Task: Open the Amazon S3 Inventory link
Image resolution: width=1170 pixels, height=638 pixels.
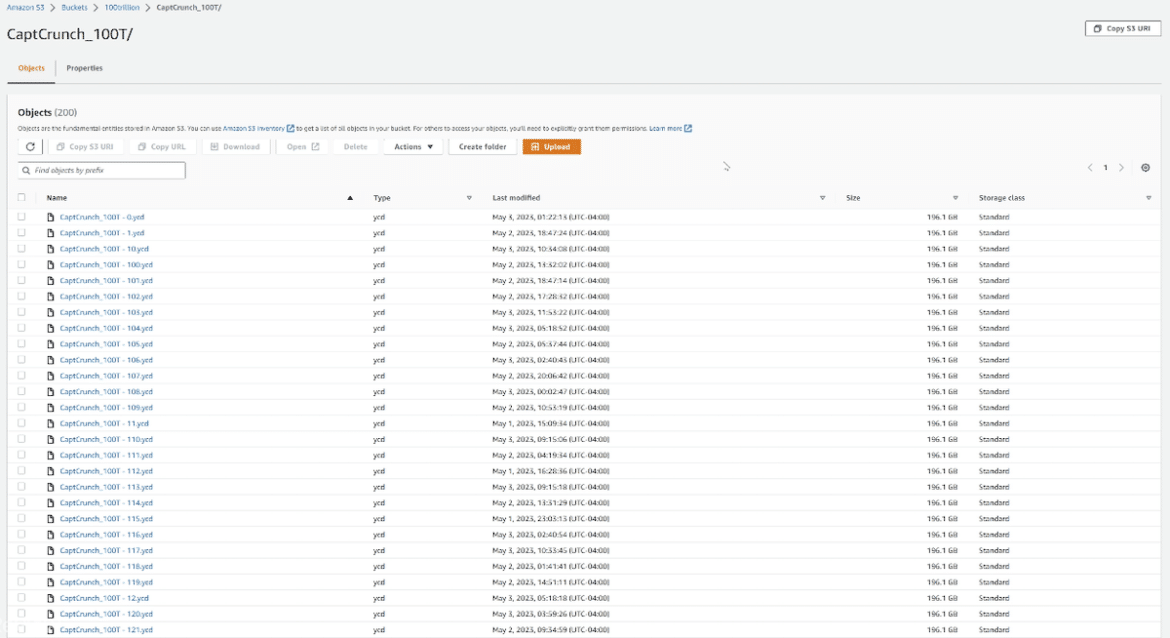Action: click(x=254, y=128)
